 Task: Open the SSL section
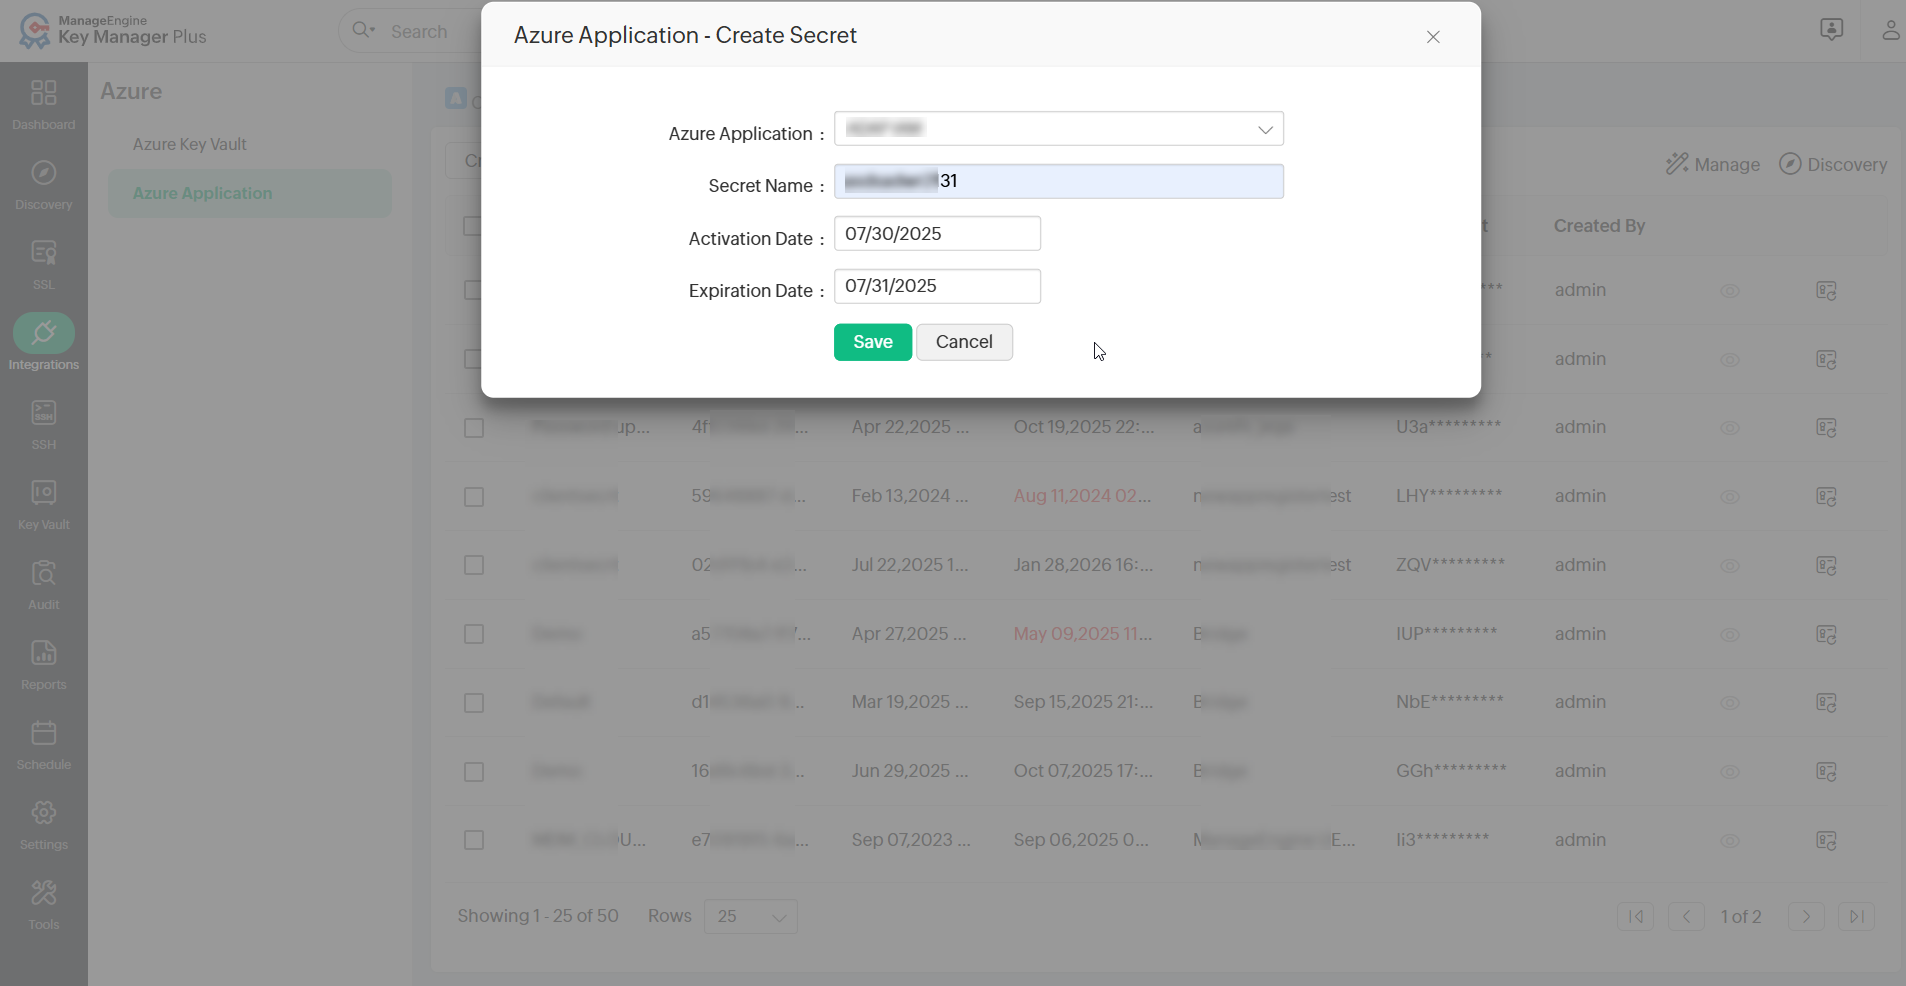pos(43,263)
